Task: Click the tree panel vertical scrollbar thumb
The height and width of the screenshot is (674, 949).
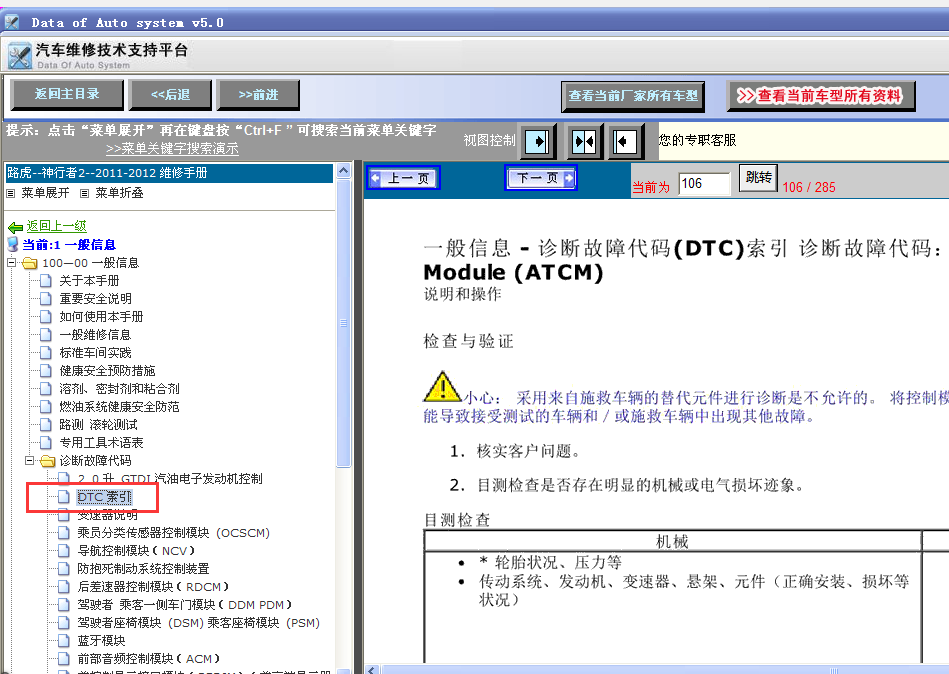Action: [343, 323]
